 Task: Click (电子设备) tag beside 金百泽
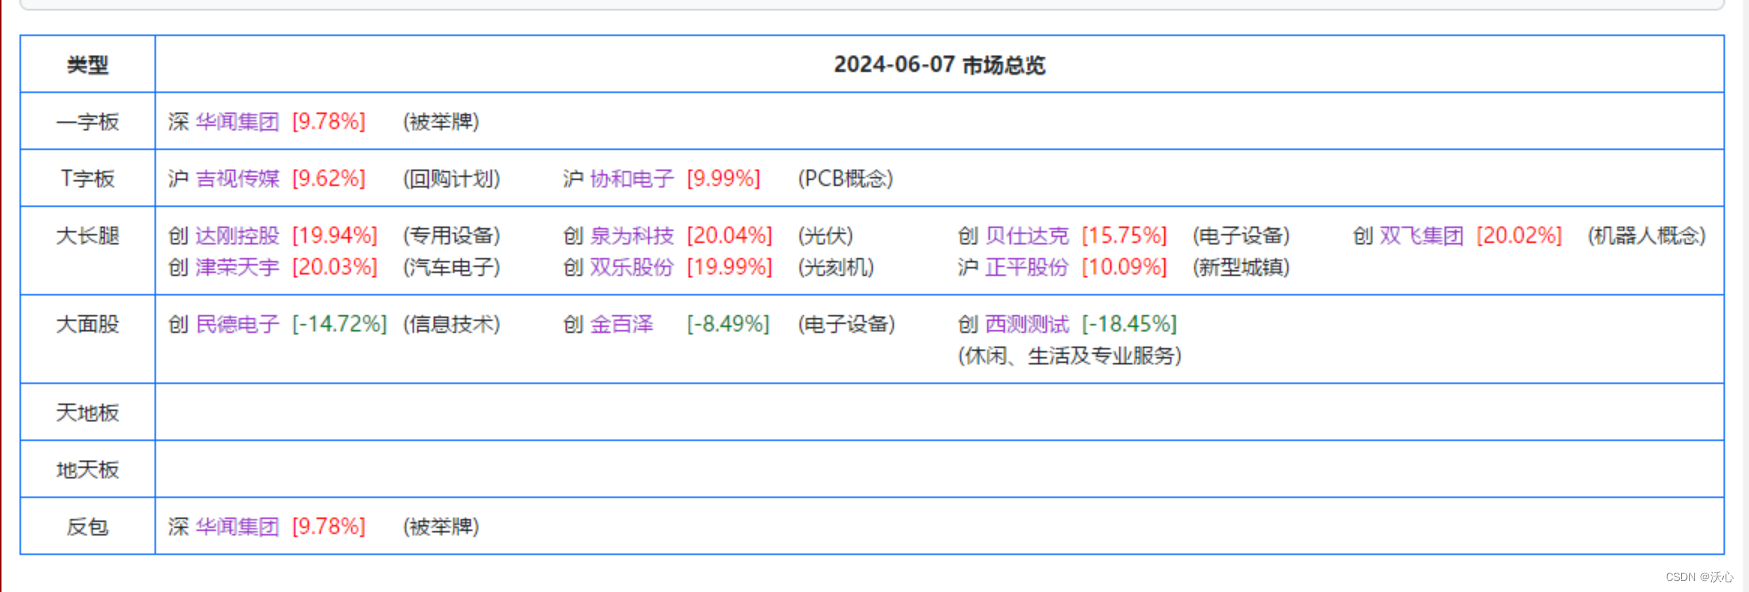pyautogui.click(x=846, y=325)
